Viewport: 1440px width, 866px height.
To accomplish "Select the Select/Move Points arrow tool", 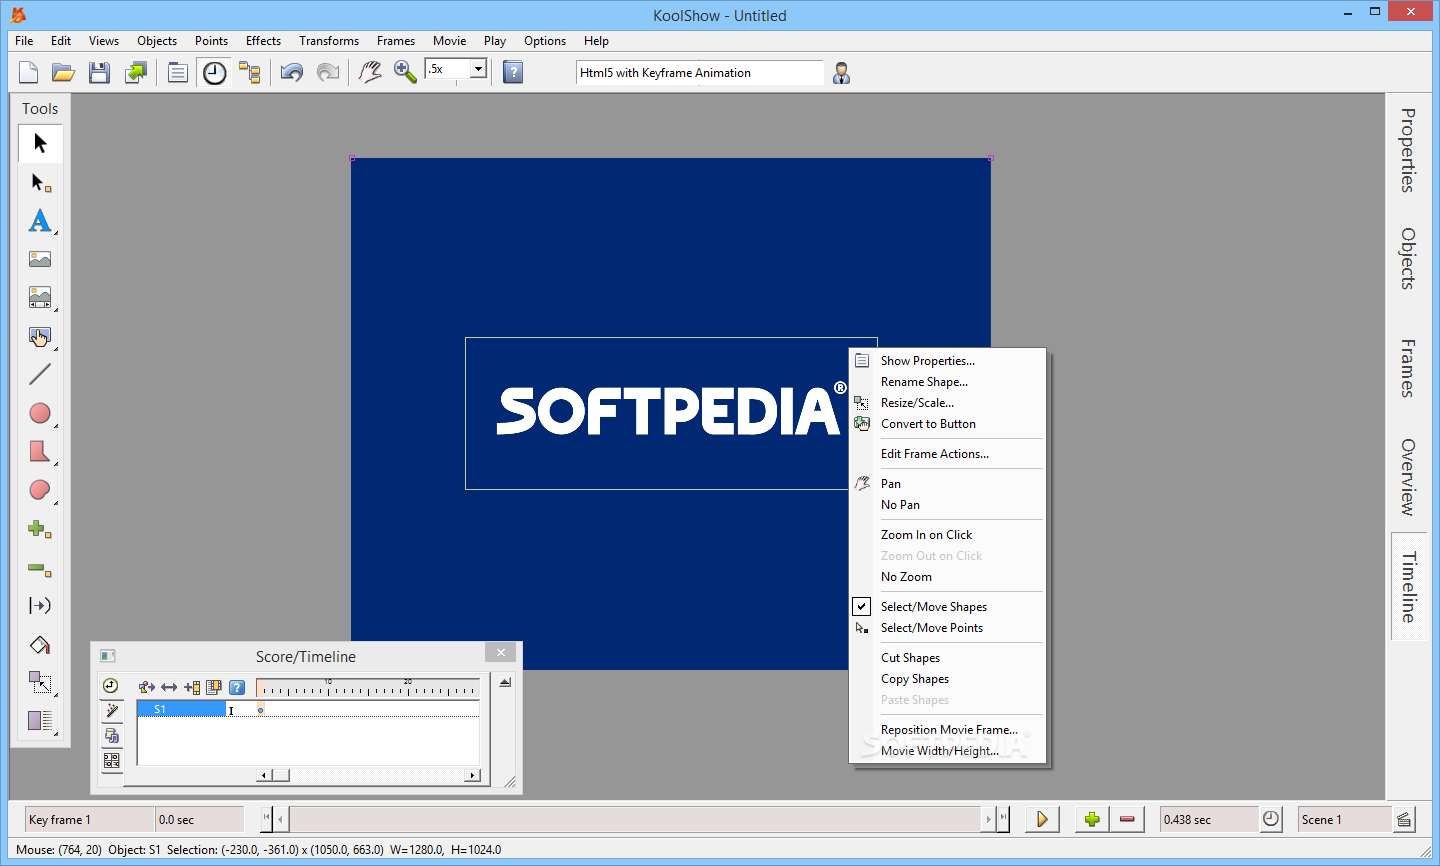I will coord(40,183).
